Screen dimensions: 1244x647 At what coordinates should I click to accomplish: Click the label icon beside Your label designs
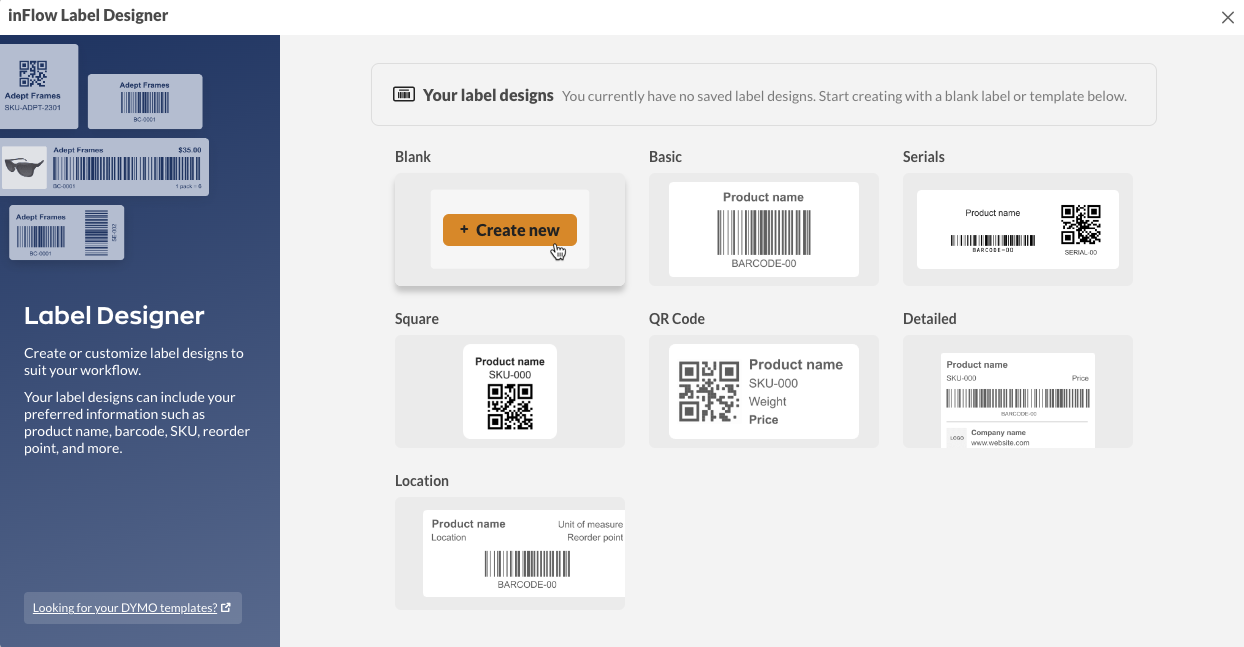tap(404, 94)
